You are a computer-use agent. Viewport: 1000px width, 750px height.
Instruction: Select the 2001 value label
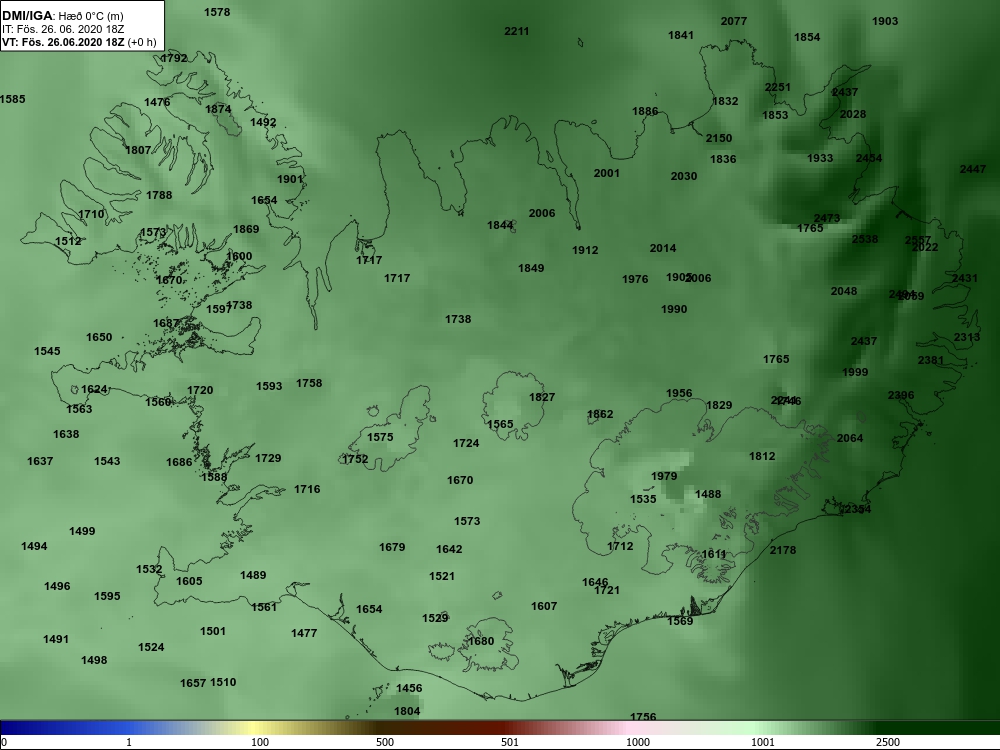[607, 173]
